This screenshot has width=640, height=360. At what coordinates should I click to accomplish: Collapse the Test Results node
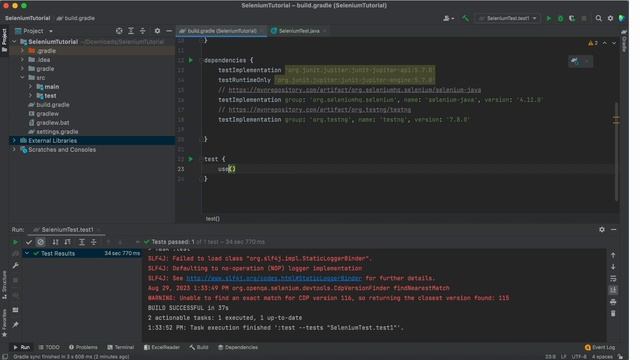coord(27,253)
